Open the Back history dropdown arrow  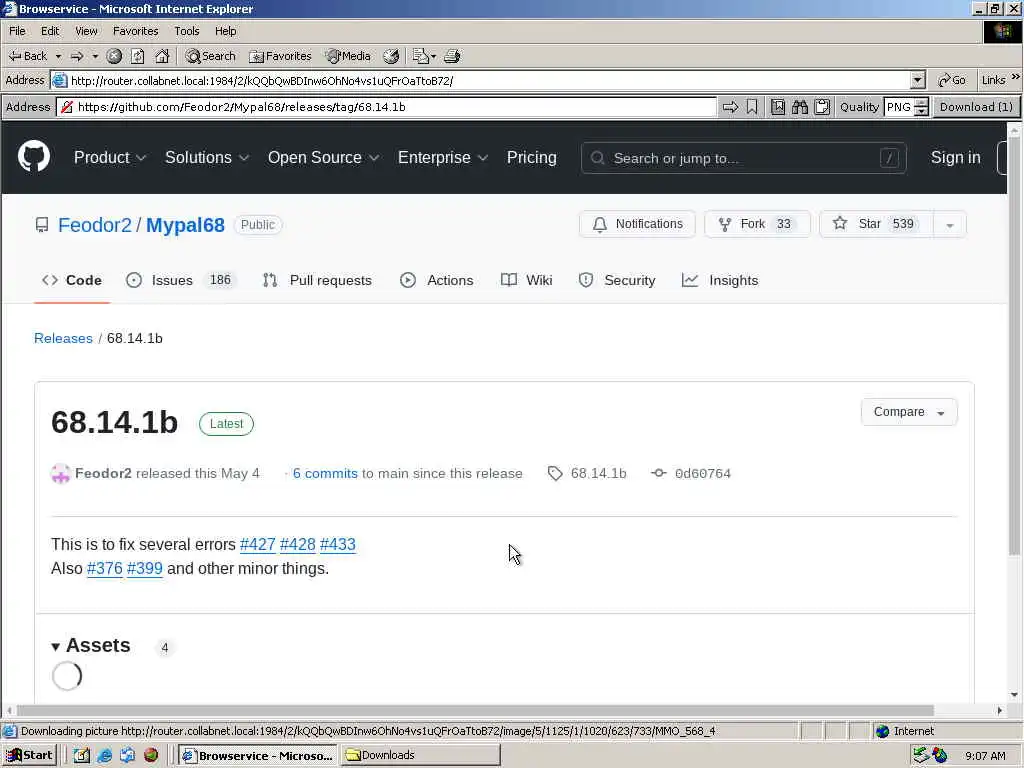coord(58,56)
